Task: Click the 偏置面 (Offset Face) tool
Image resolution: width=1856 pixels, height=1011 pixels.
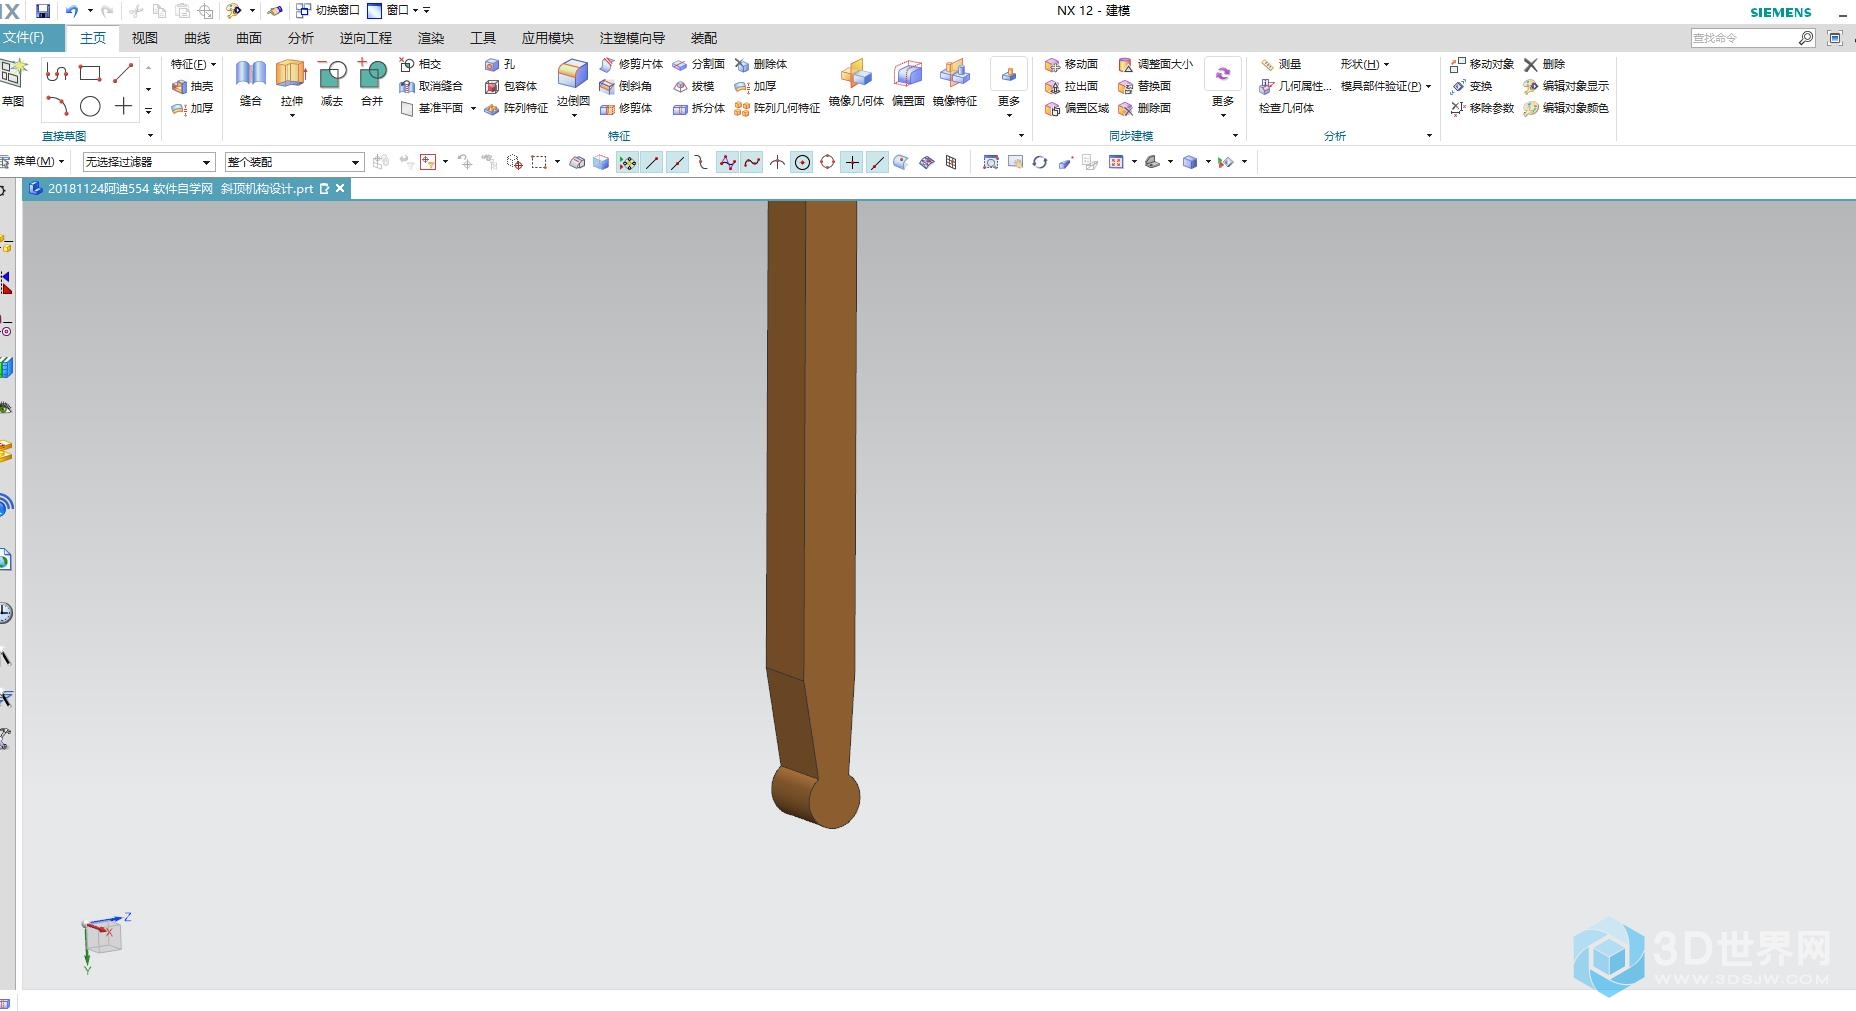Action: tap(908, 84)
